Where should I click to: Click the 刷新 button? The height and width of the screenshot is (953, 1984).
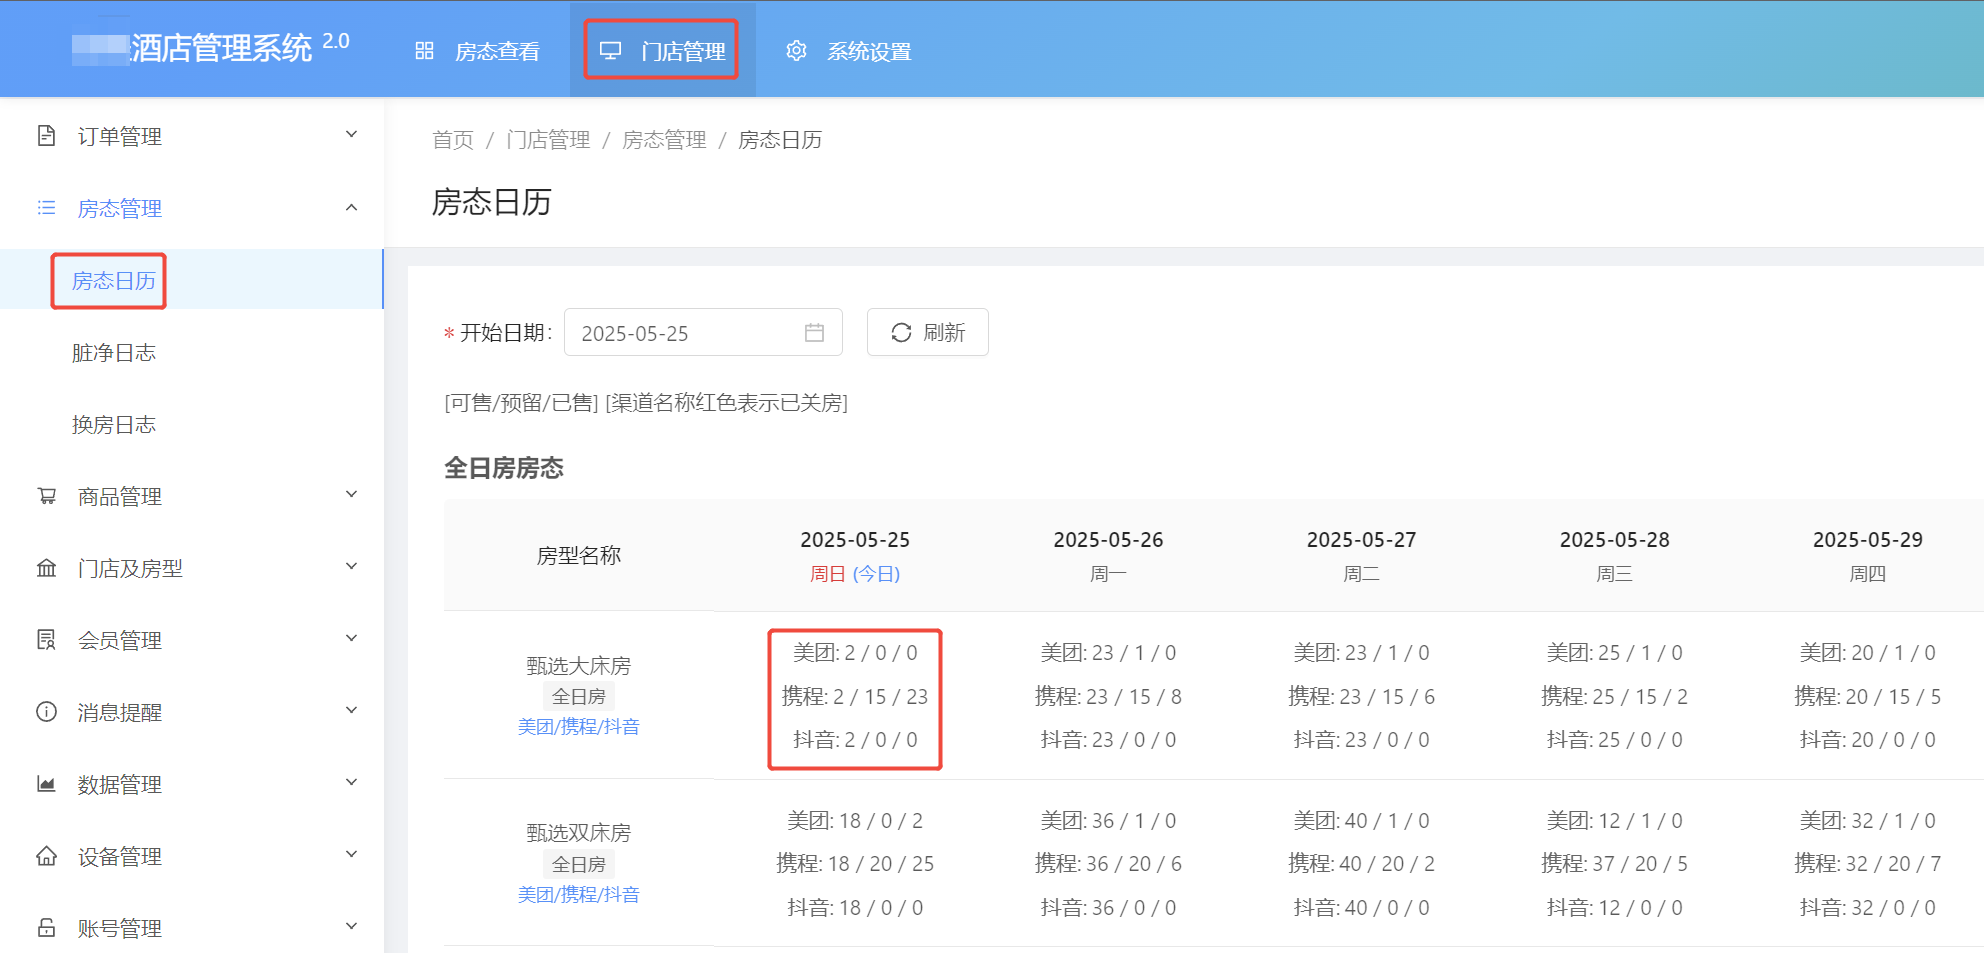tap(927, 333)
